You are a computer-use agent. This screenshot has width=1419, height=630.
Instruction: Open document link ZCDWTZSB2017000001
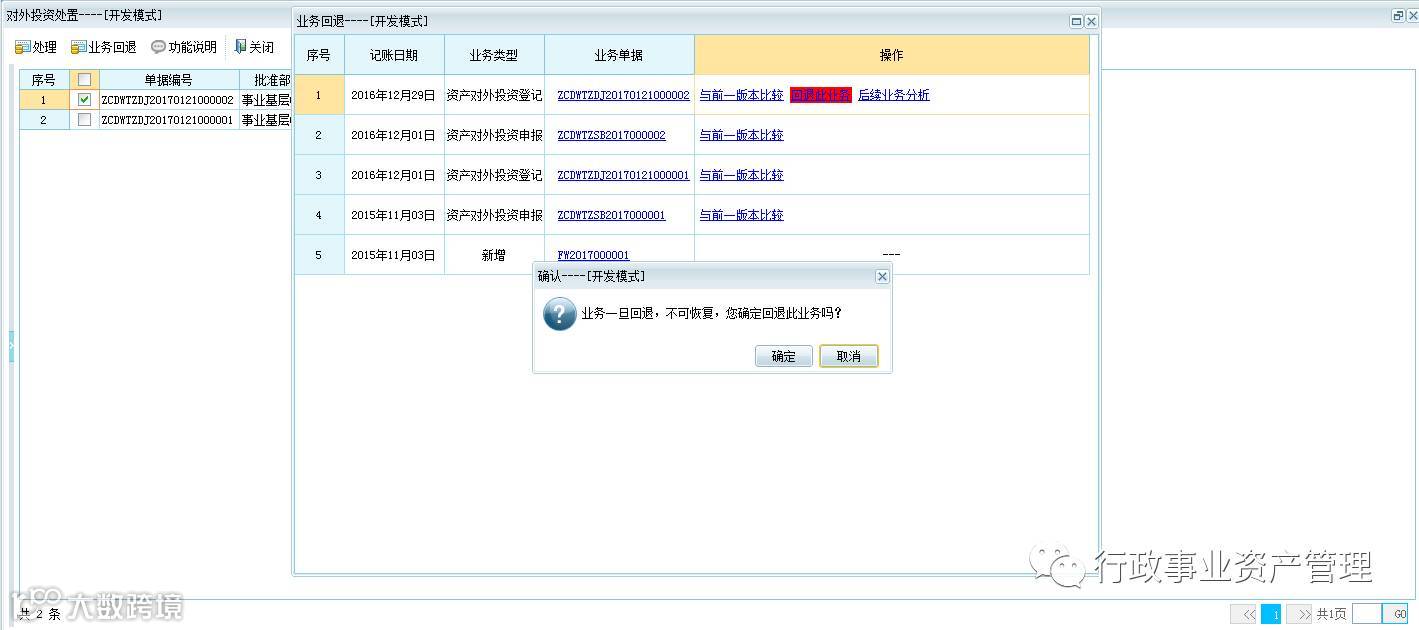click(x=611, y=215)
